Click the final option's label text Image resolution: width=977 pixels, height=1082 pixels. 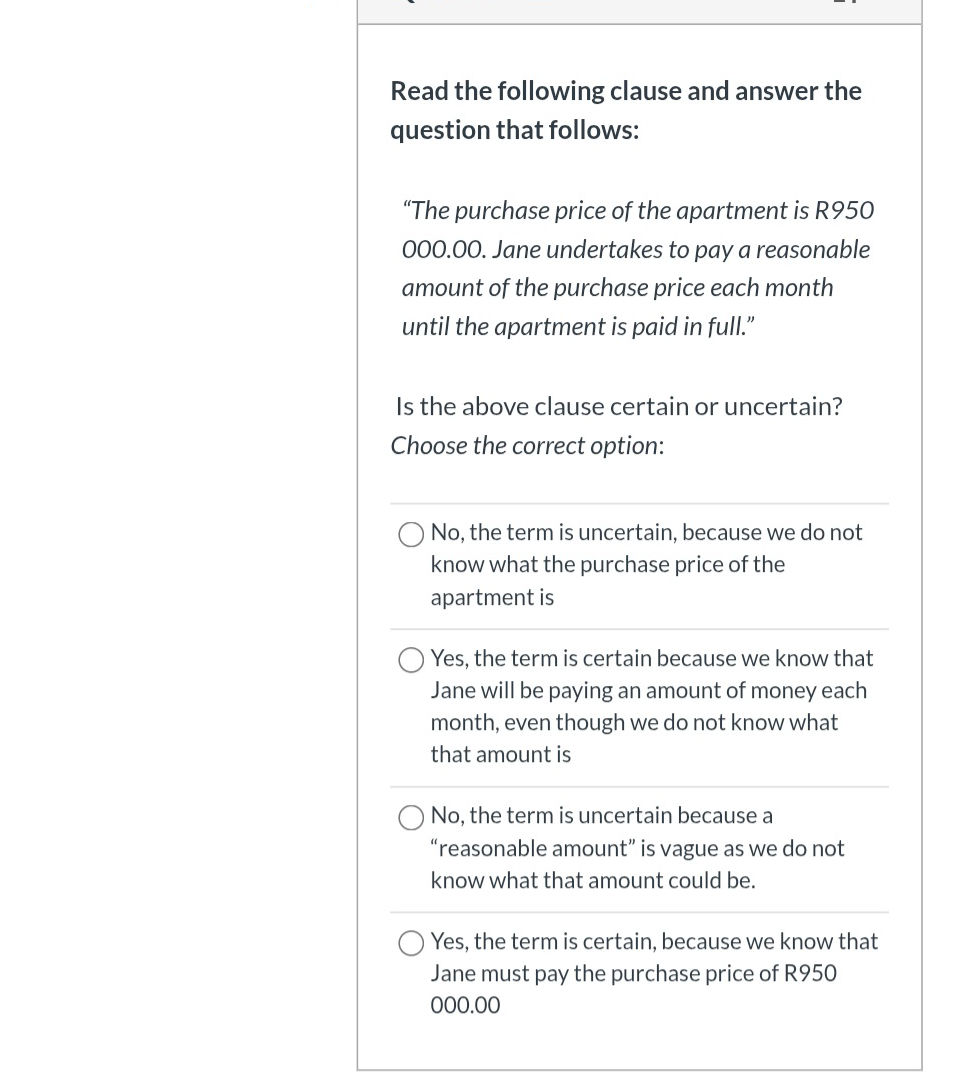point(653,972)
